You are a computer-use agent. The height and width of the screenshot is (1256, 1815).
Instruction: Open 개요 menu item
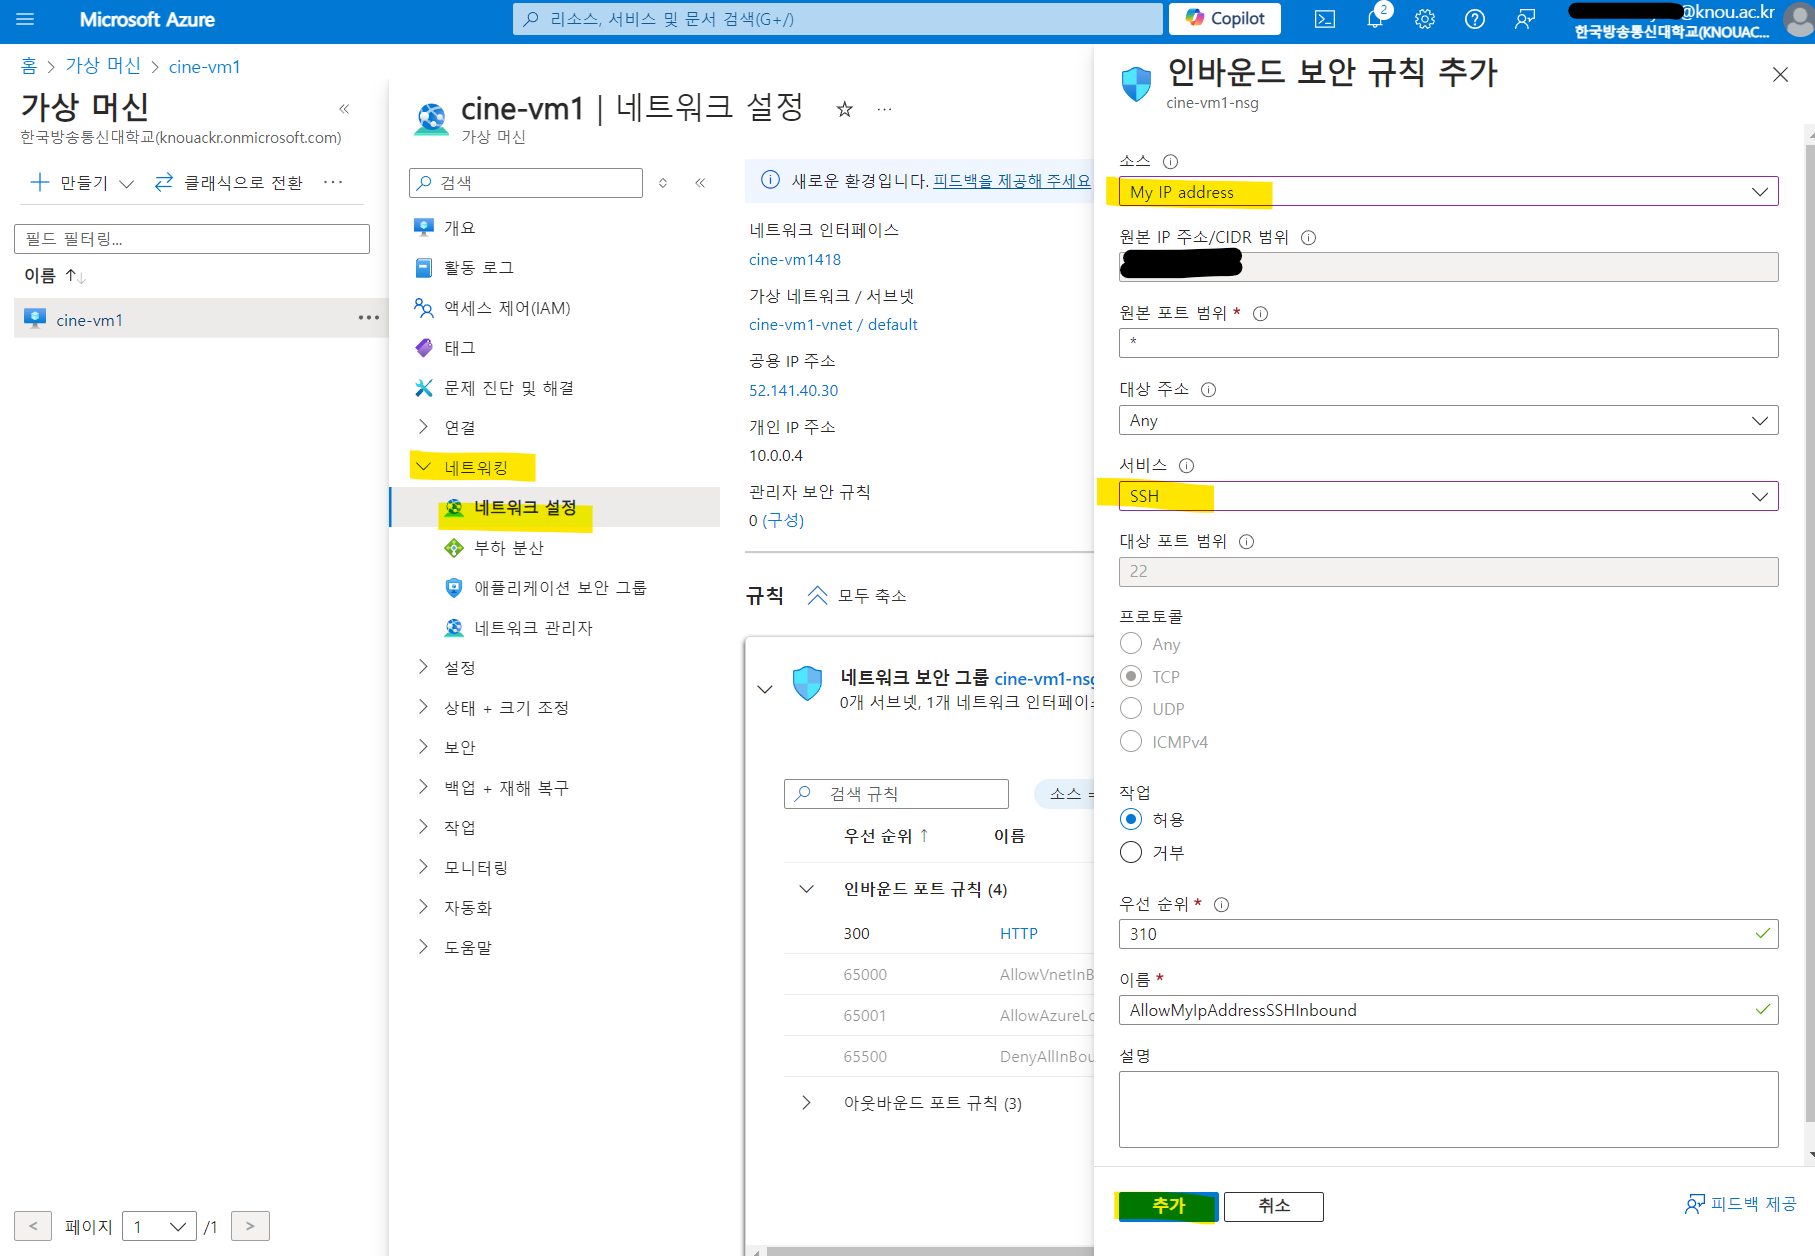pyautogui.click(x=460, y=228)
